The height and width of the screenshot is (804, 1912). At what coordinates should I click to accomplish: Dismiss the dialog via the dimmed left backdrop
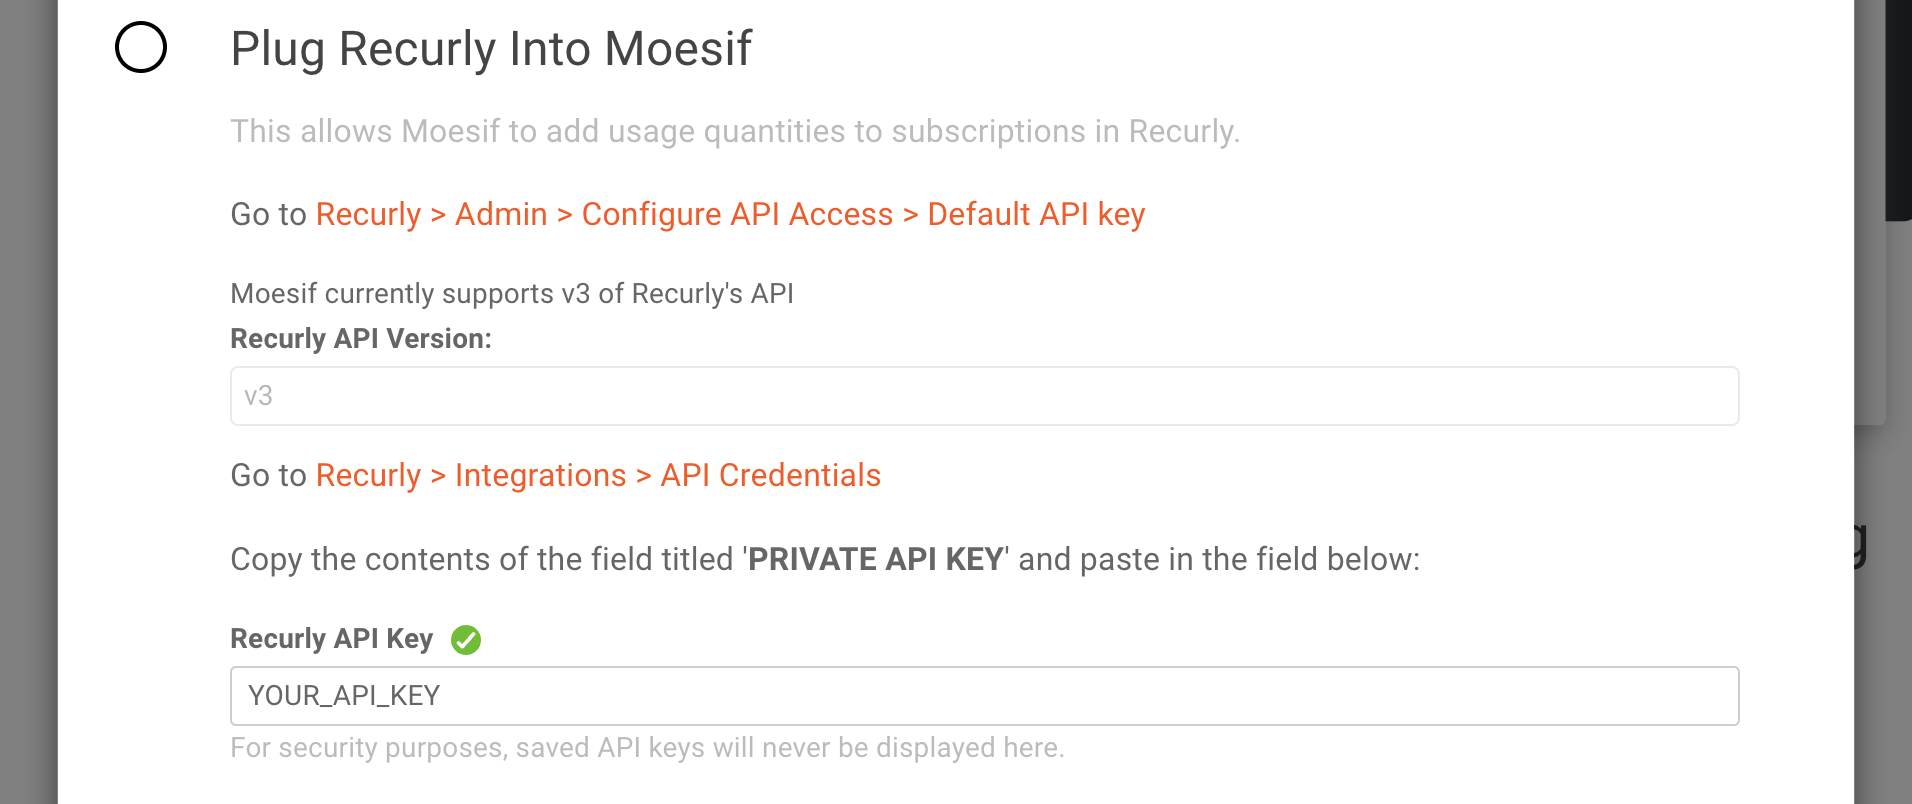28,402
